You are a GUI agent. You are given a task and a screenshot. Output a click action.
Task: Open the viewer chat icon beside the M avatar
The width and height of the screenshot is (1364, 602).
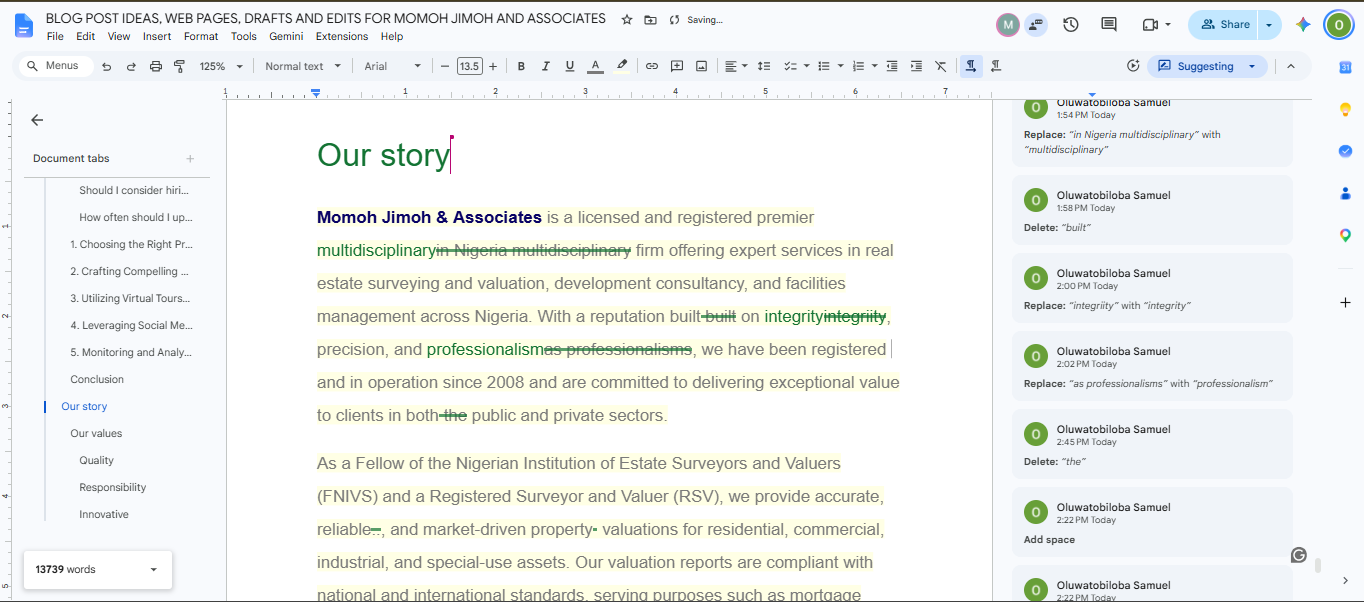point(1036,25)
